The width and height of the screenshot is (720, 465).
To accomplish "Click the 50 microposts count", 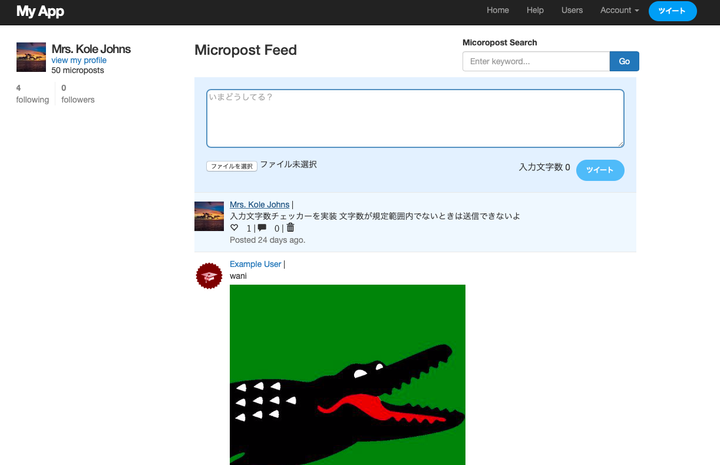I will tap(78, 70).
